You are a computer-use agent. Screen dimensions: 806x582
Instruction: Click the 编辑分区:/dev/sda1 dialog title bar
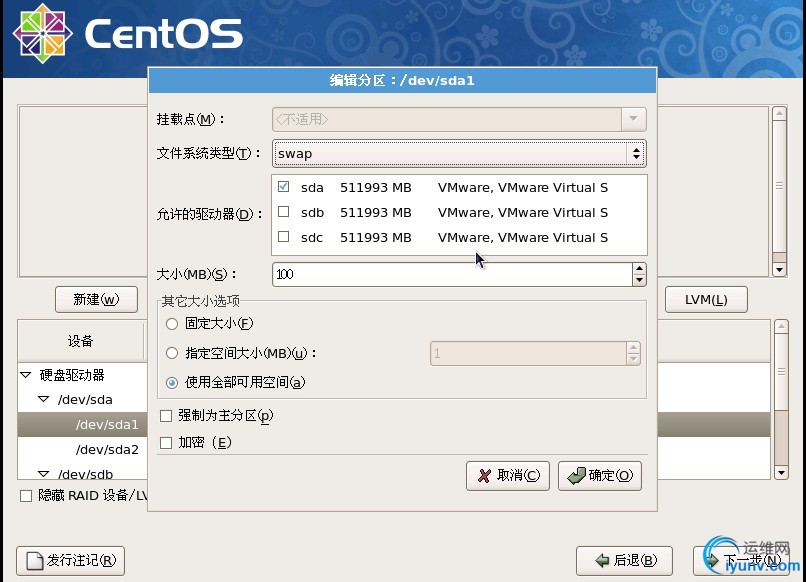click(x=402, y=80)
